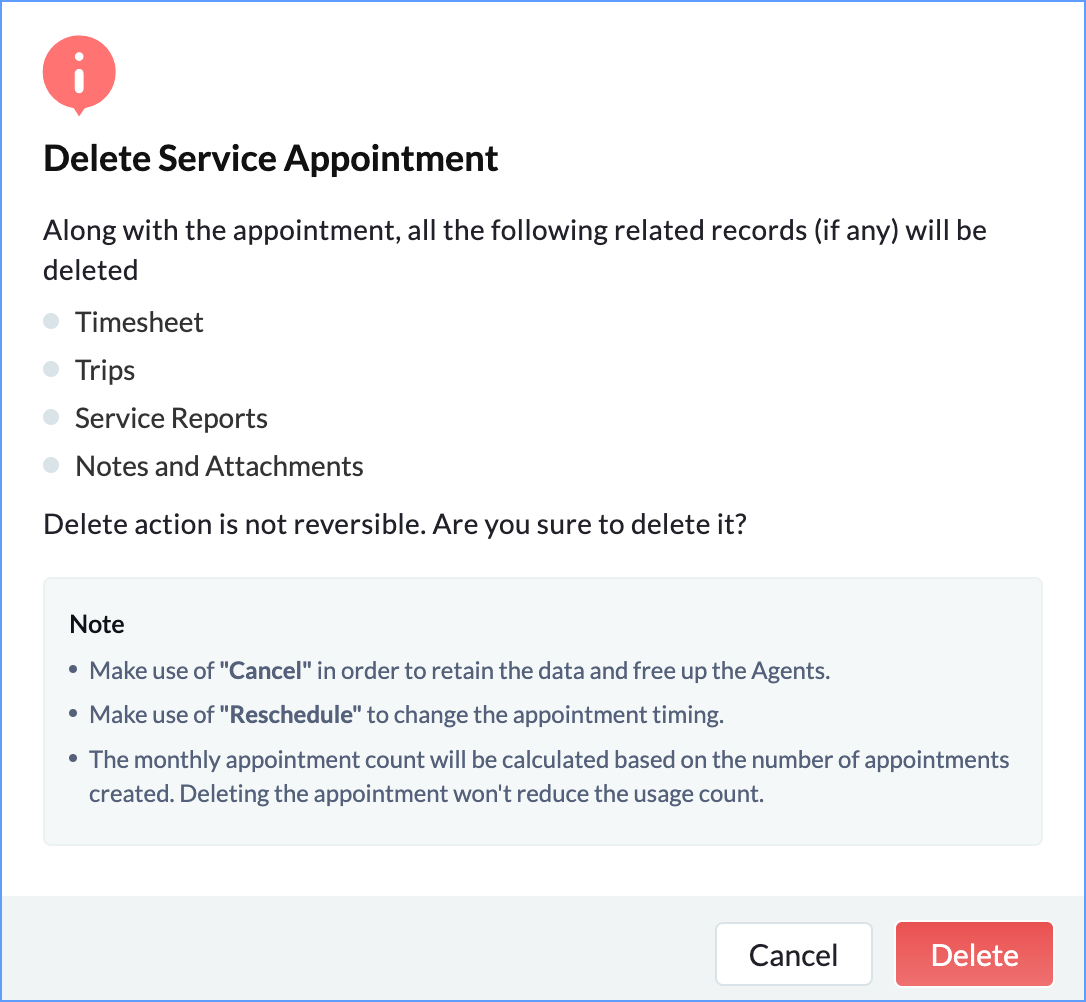The width and height of the screenshot is (1086, 1002).
Task: Click the Delete Service Appointment heading
Action: click(x=271, y=159)
